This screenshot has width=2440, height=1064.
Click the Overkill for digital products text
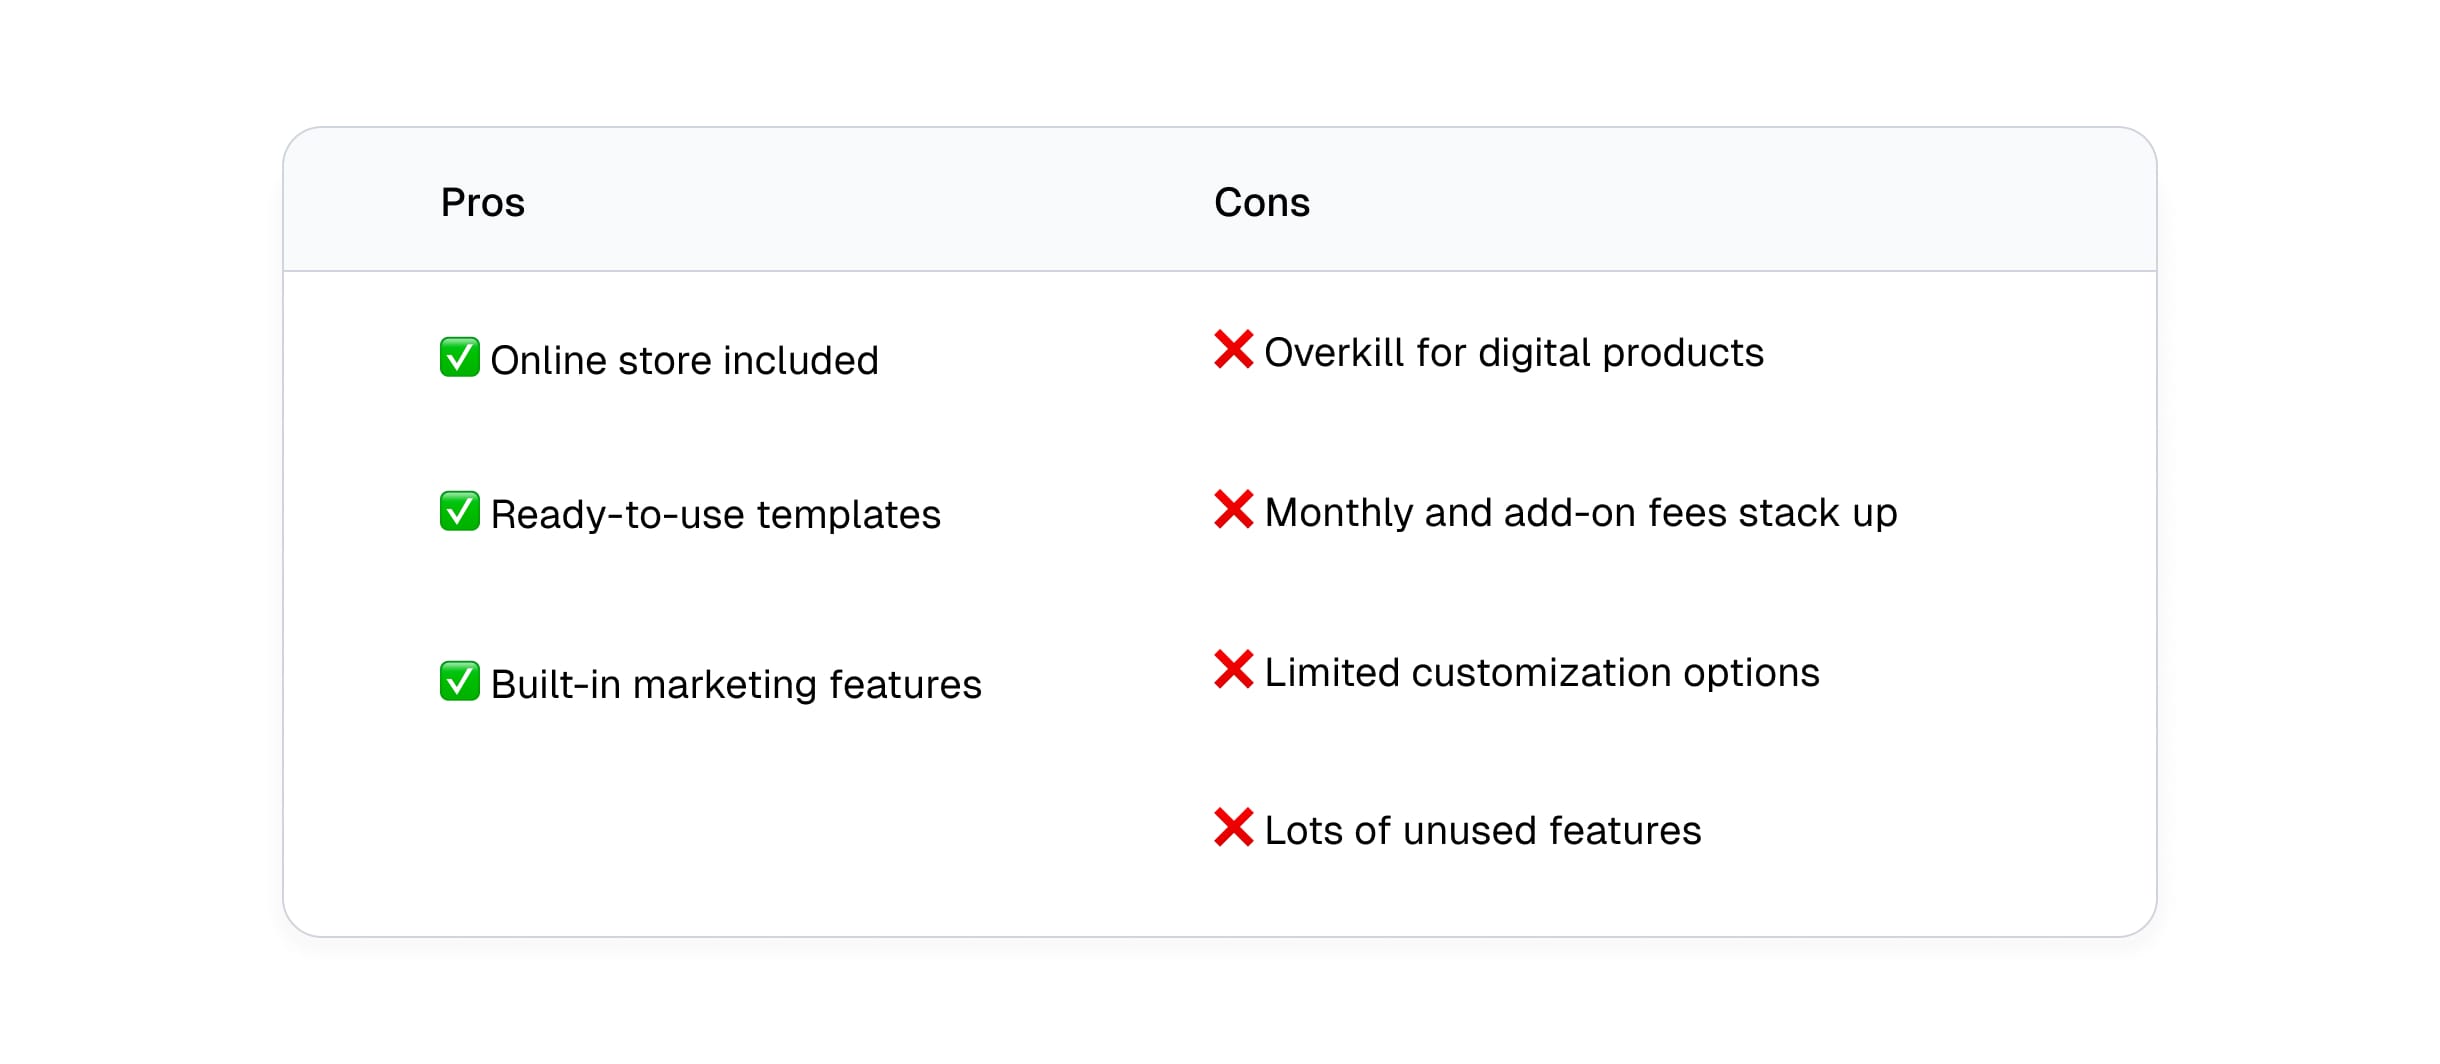pyautogui.click(x=1514, y=352)
